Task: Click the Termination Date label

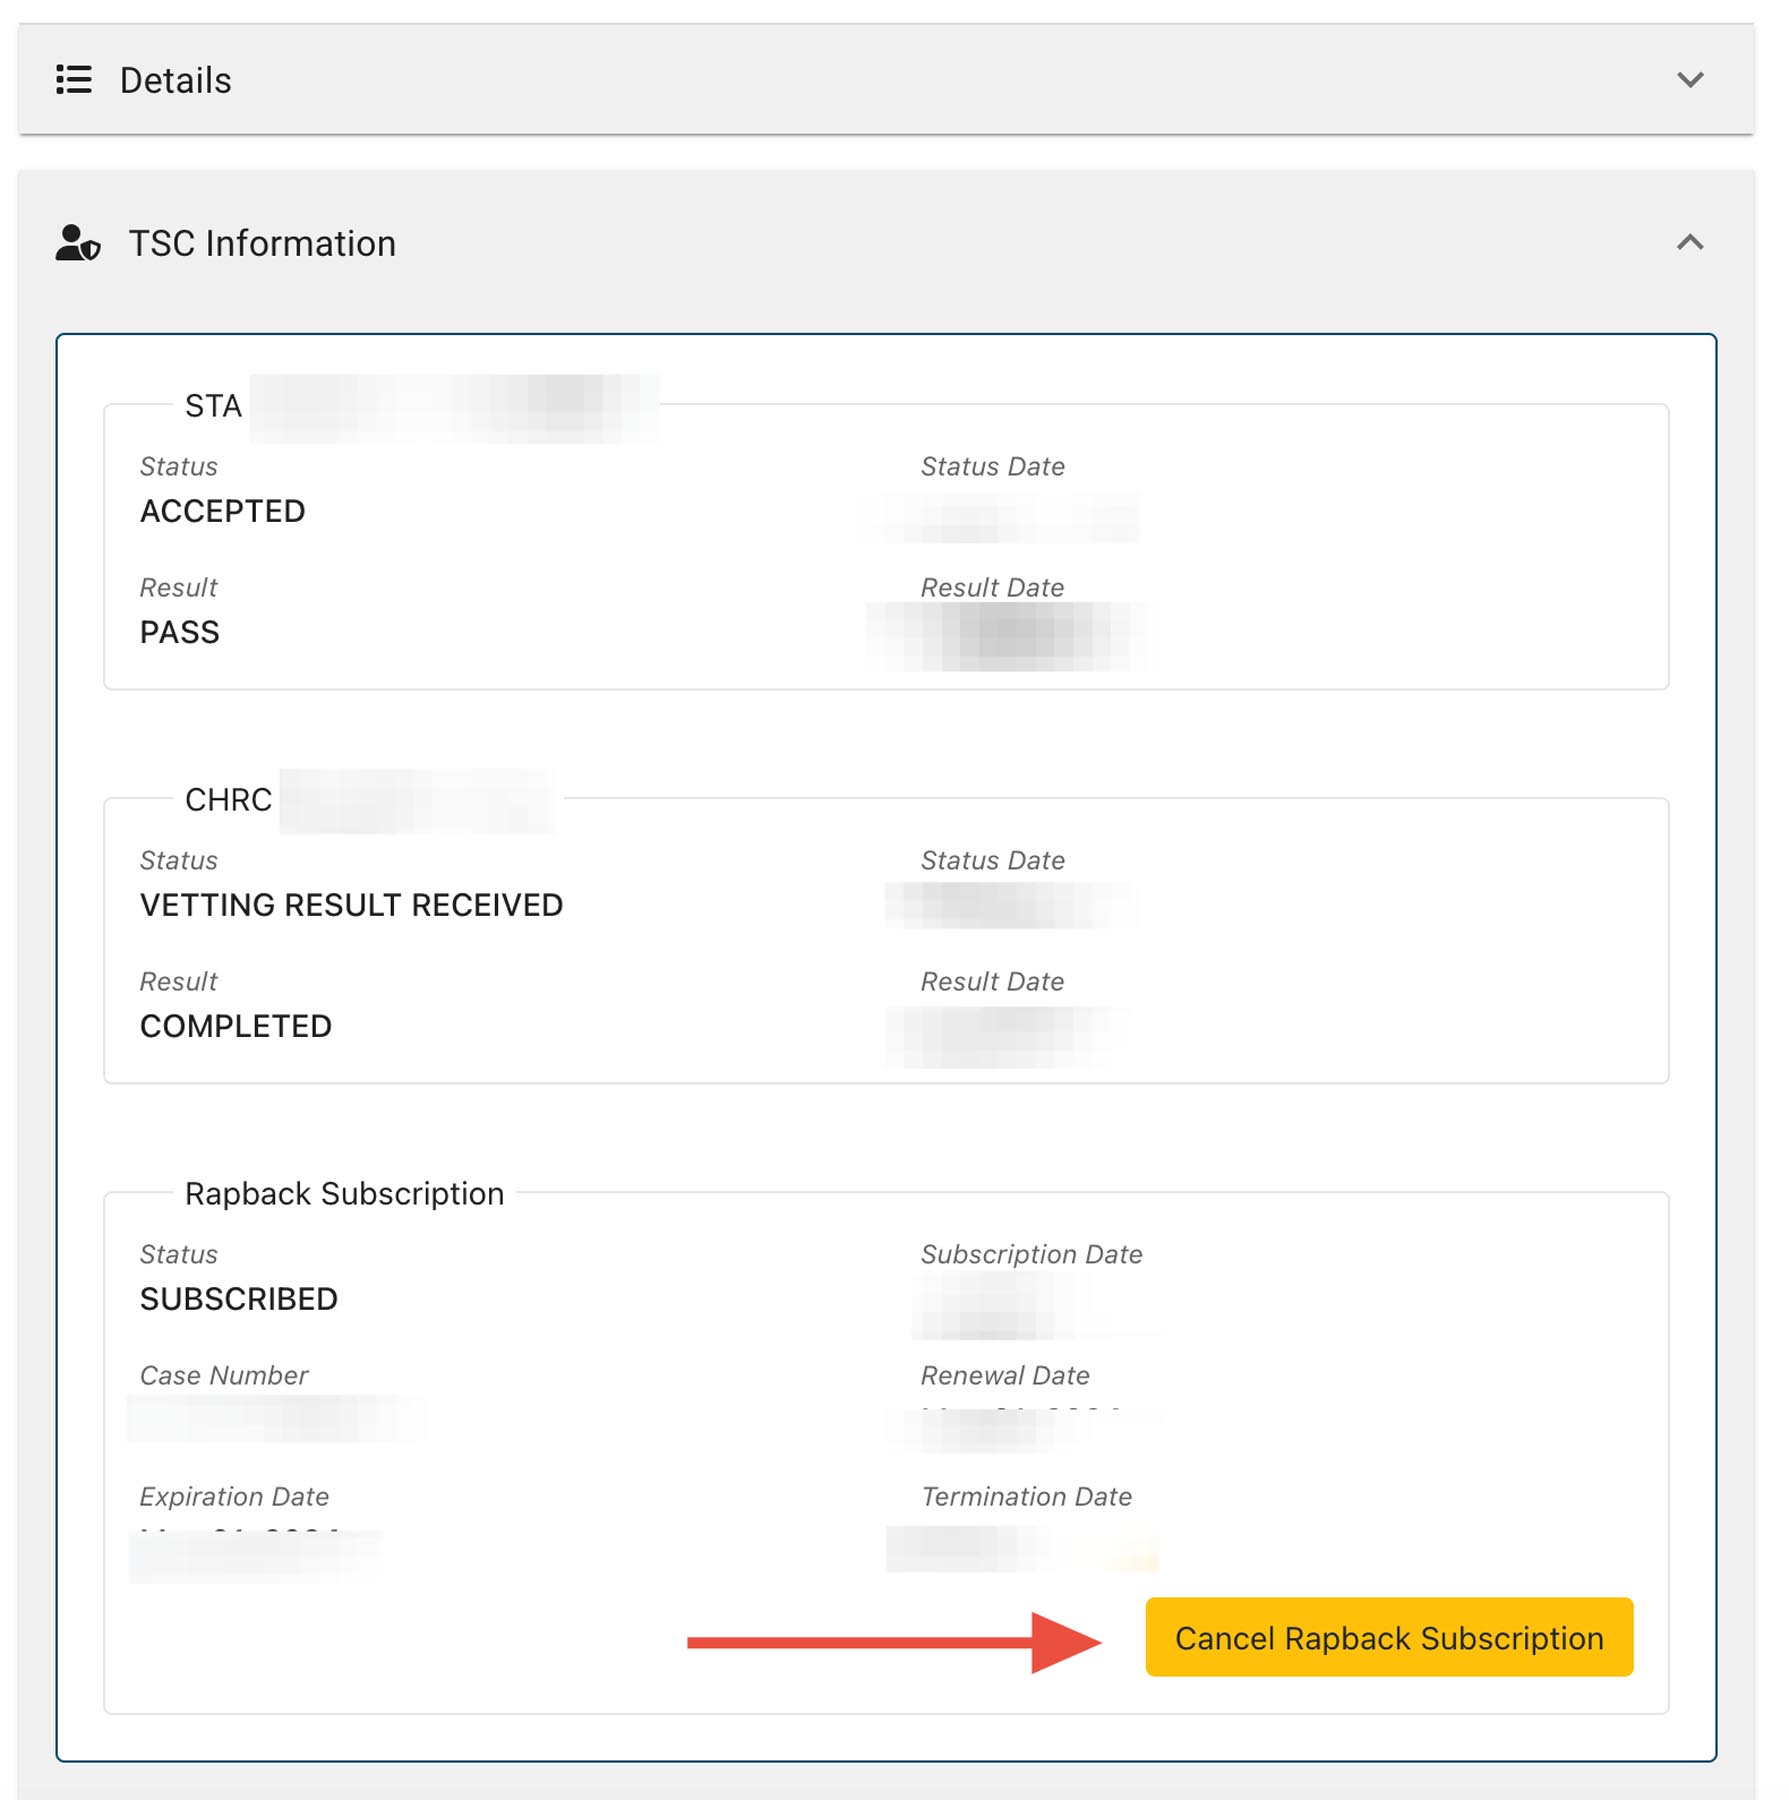Action: coord(1026,1497)
